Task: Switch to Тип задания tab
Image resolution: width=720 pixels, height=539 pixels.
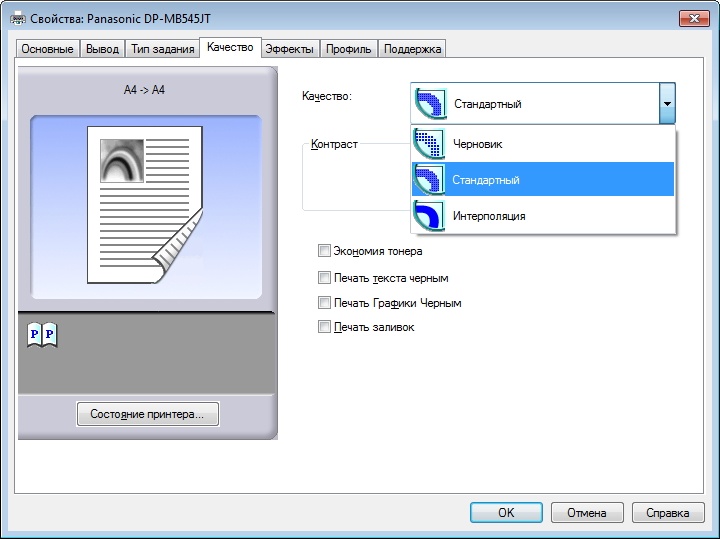Action: [x=163, y=49]
